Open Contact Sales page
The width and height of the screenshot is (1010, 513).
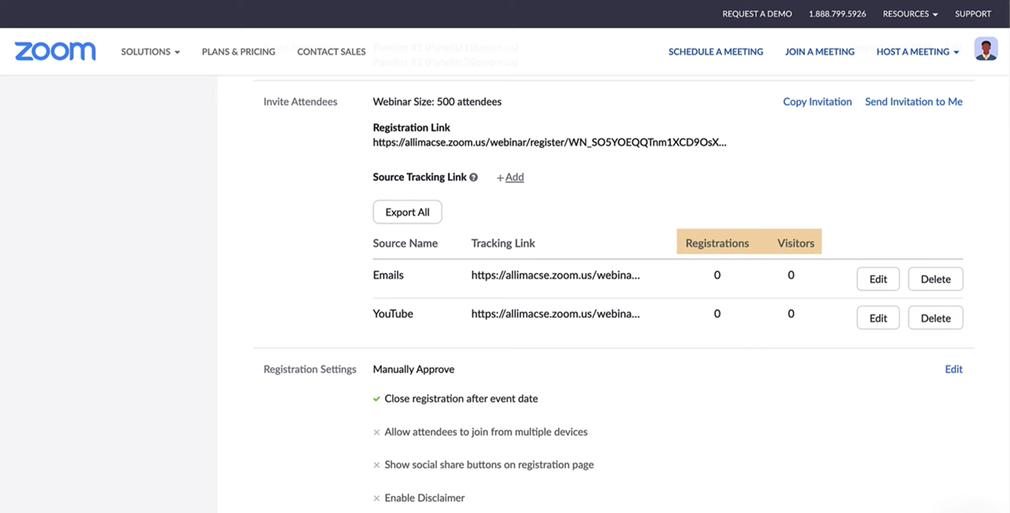click(x=331, y=52)
